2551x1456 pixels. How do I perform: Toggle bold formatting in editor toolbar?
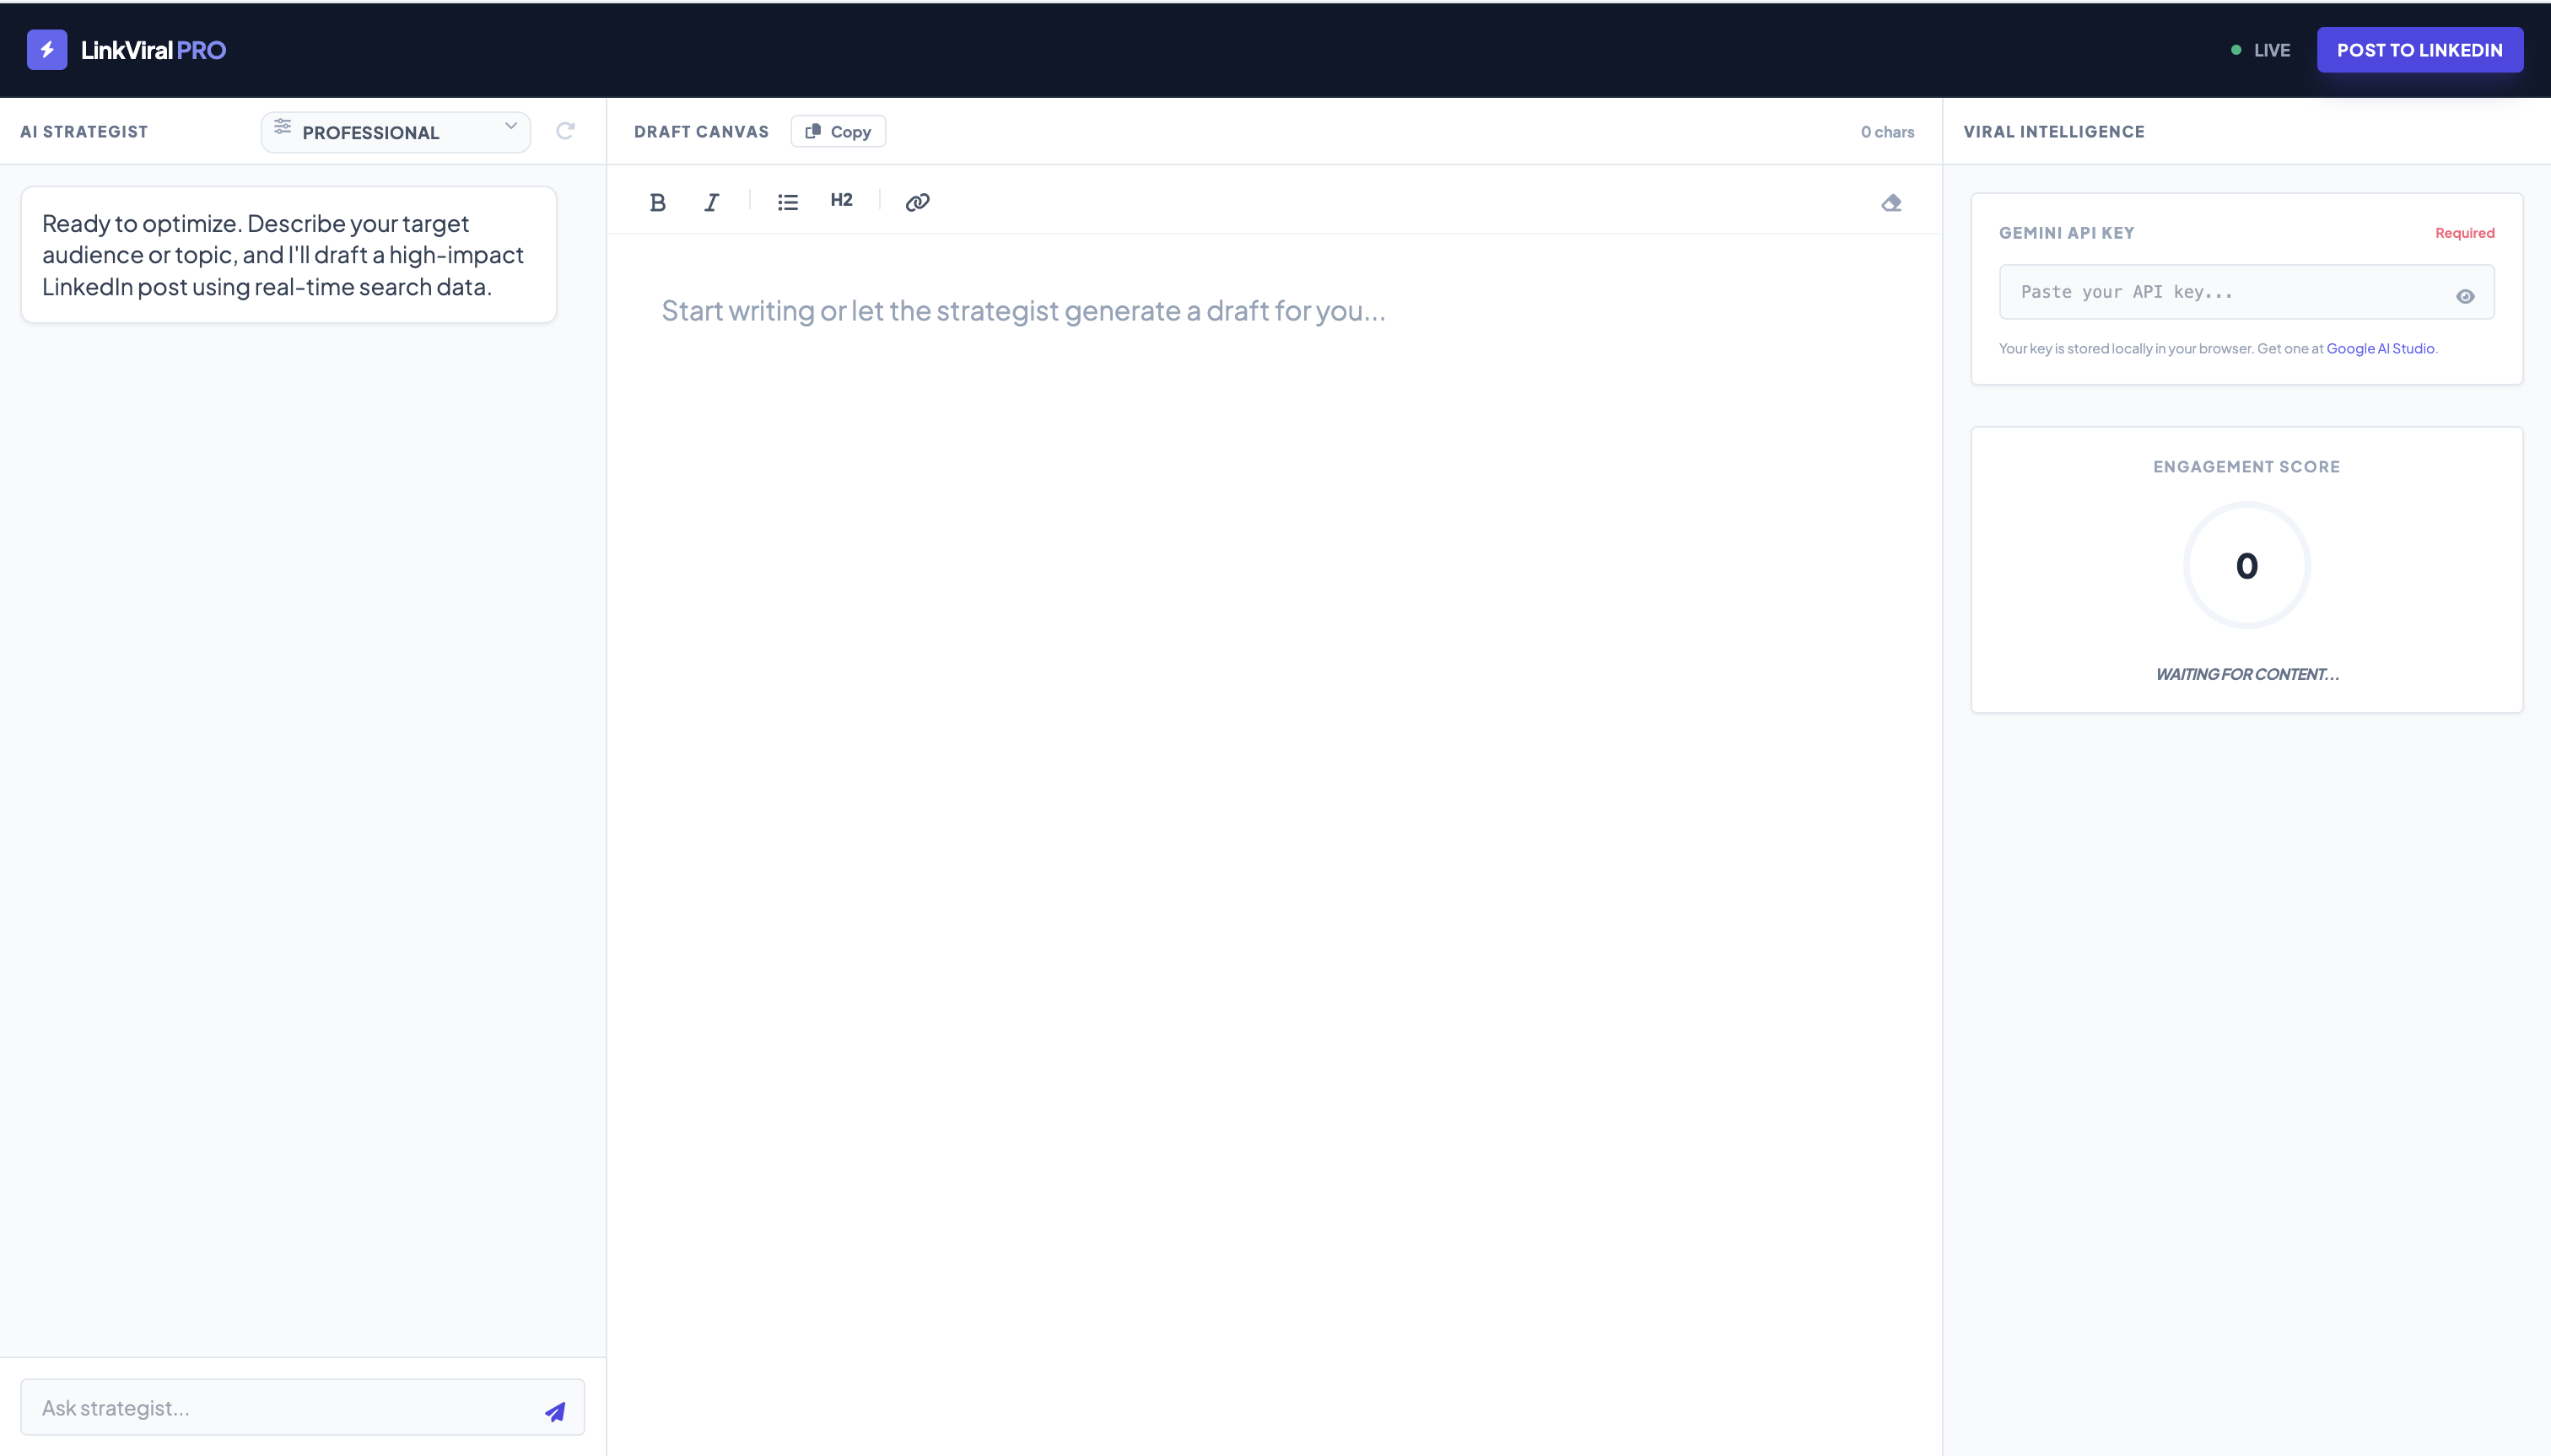[x=657, y=202]
